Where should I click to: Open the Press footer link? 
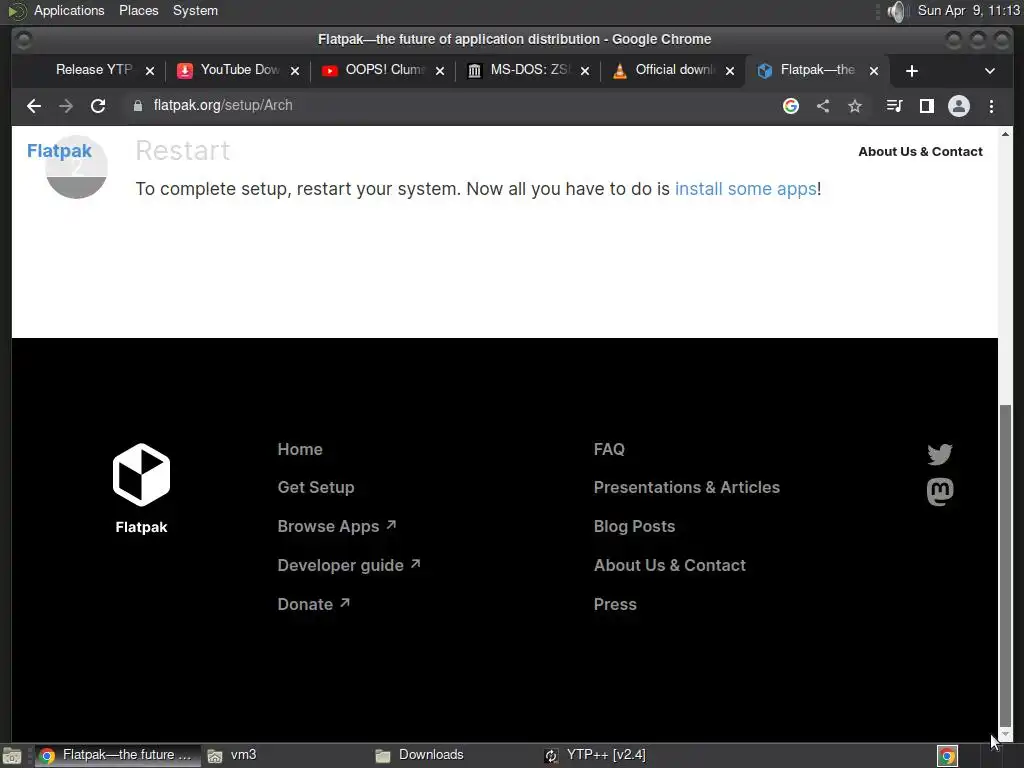[615, 604]
